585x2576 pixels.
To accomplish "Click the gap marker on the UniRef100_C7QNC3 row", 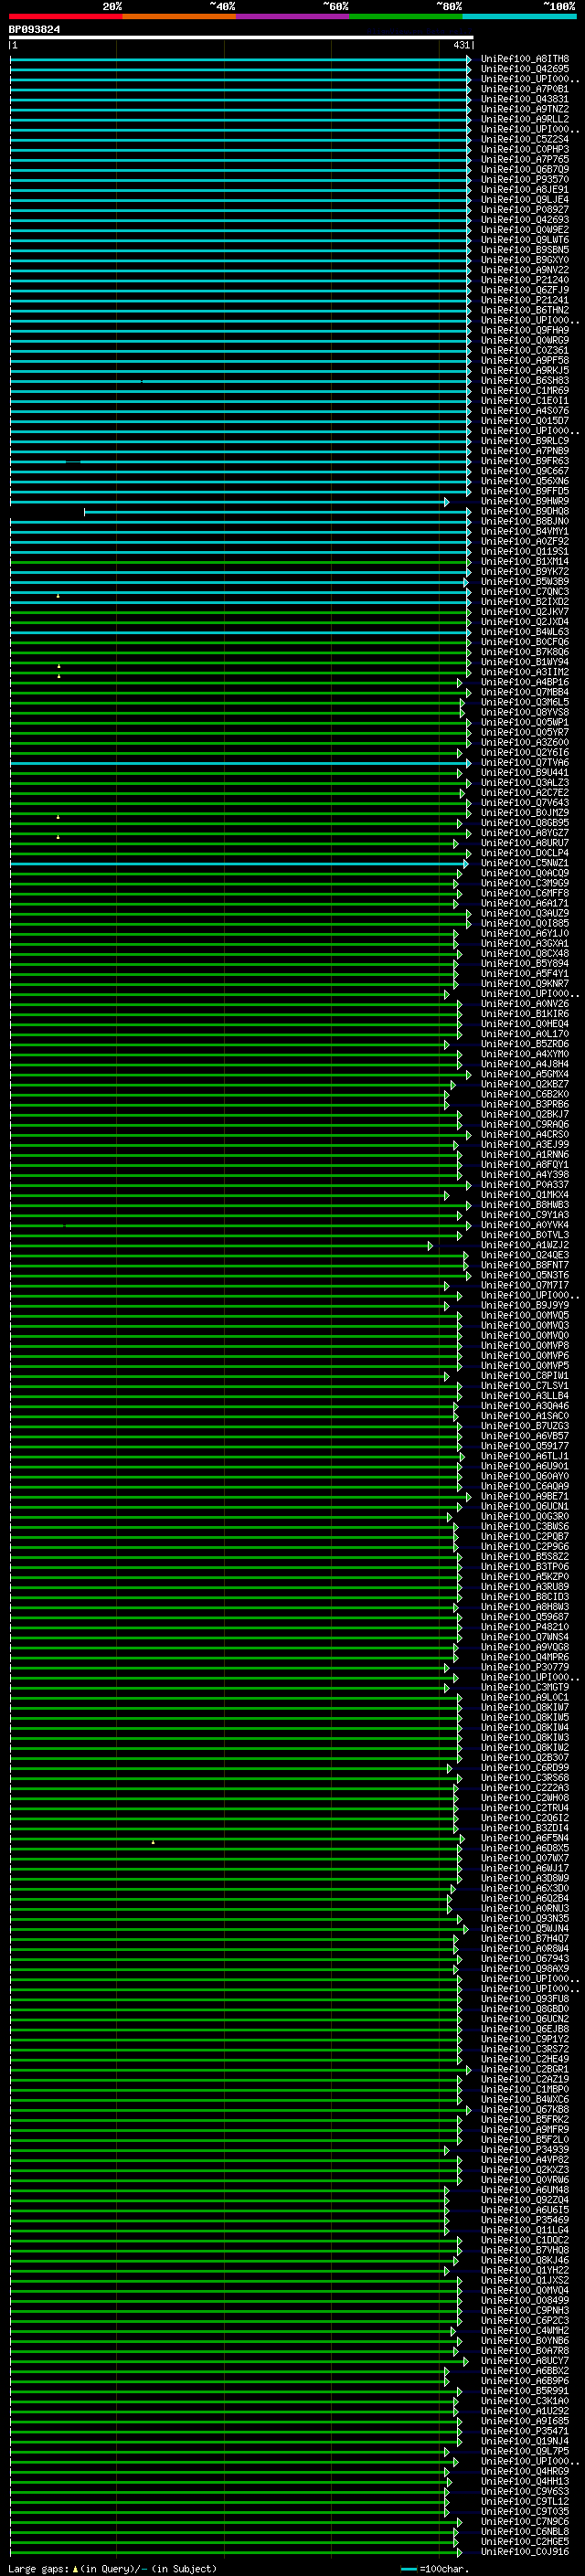I will [58, 596].
